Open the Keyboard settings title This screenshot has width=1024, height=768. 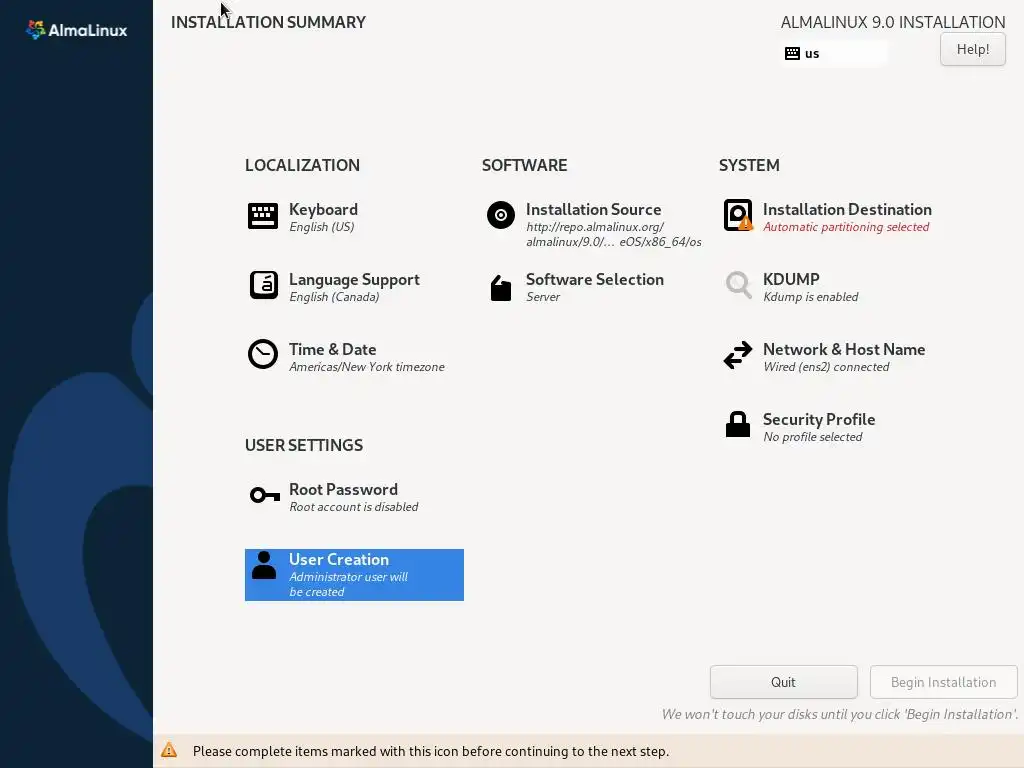[x=323, y=210]
